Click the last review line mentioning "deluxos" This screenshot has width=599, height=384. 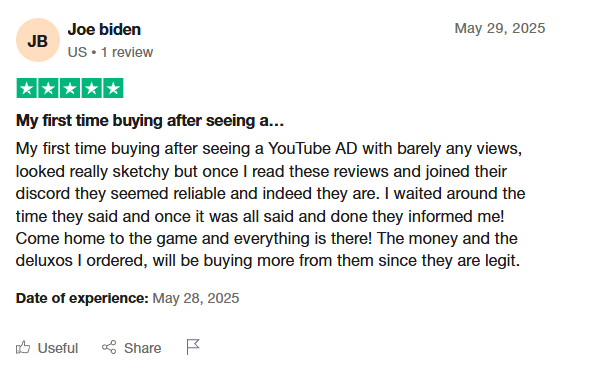[268, 261]
